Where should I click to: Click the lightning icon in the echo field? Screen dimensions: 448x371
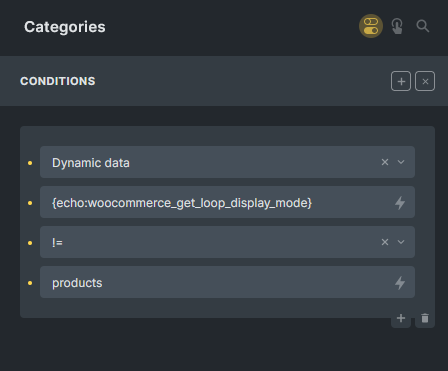400,202
